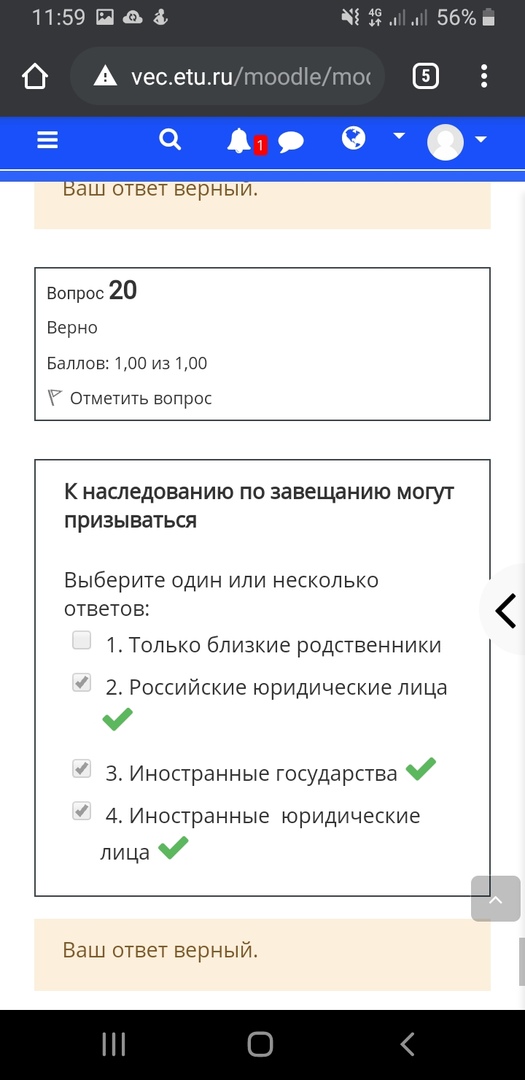Toggle 'Иностранные государства' checkbox
Viewport: 525px width, 1080px height.
[81, 769]
